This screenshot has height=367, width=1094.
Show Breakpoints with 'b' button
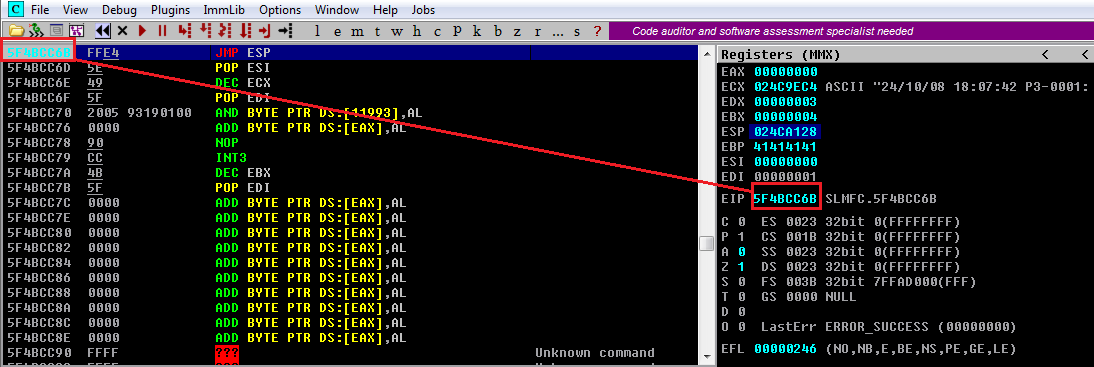click(497, 31)
